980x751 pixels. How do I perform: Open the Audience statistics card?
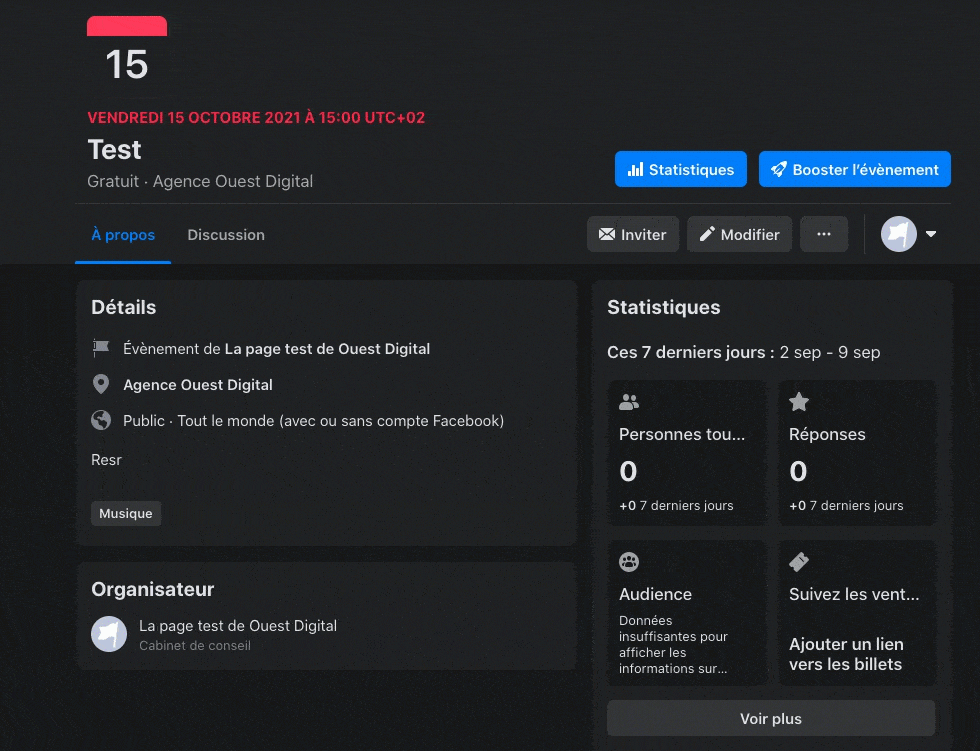point(687,613)
